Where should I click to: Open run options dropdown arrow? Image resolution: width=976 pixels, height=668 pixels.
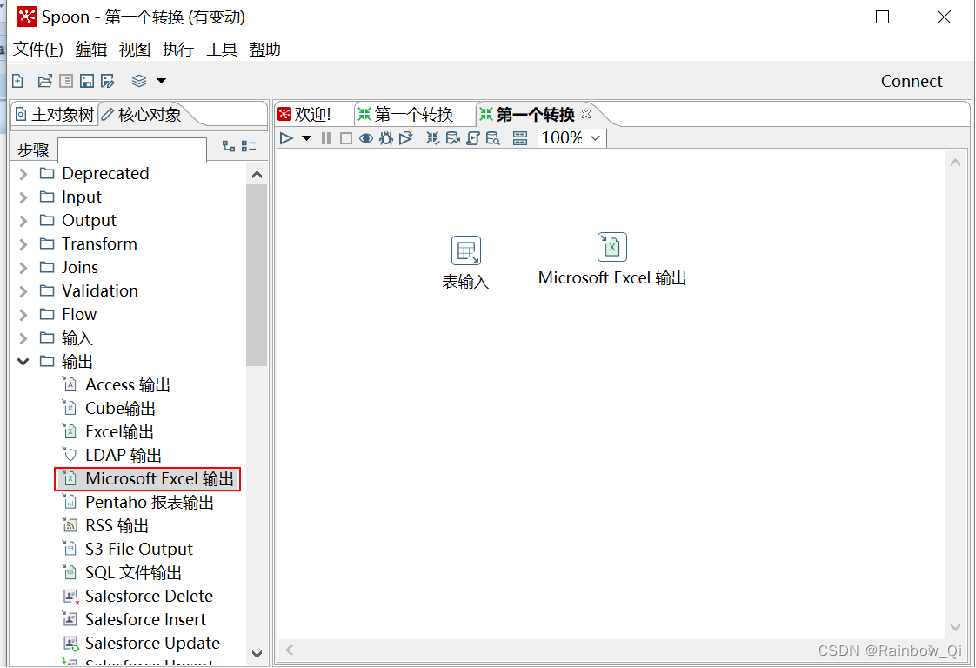[x=306, y=138]
